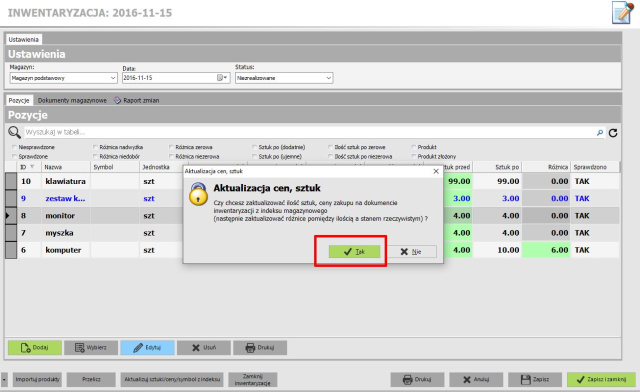Click the refresh table icon
640x392 pixels.
coord(613,133)
